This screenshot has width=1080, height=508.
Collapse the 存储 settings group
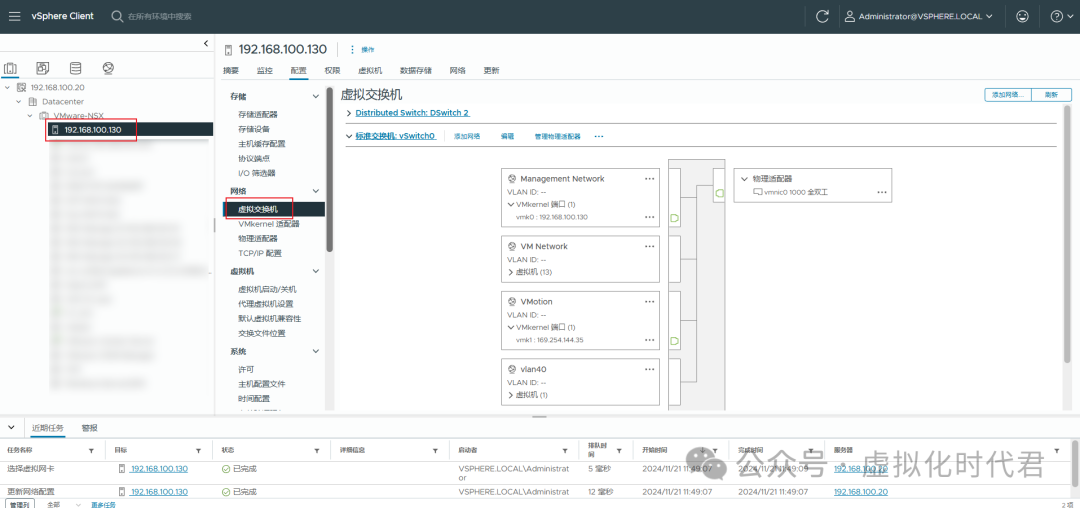316,96
